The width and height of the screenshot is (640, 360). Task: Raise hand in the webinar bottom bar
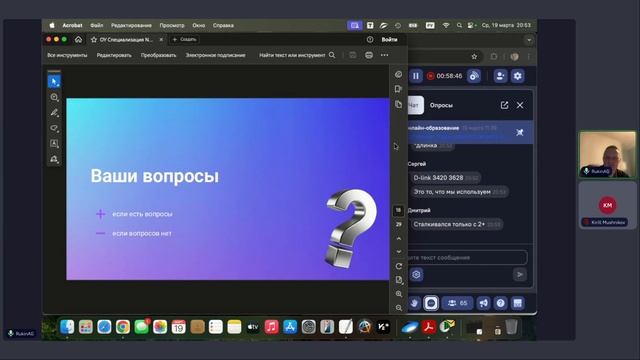[x=414, y=303]
